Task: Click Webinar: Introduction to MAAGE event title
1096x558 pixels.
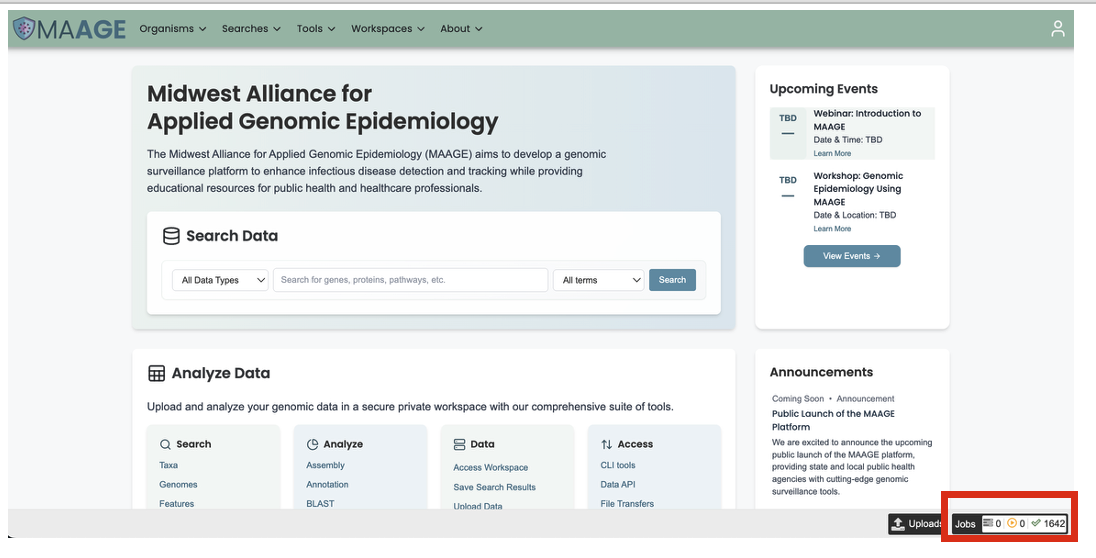Action: pyautogui.click(x=867, y=120)
